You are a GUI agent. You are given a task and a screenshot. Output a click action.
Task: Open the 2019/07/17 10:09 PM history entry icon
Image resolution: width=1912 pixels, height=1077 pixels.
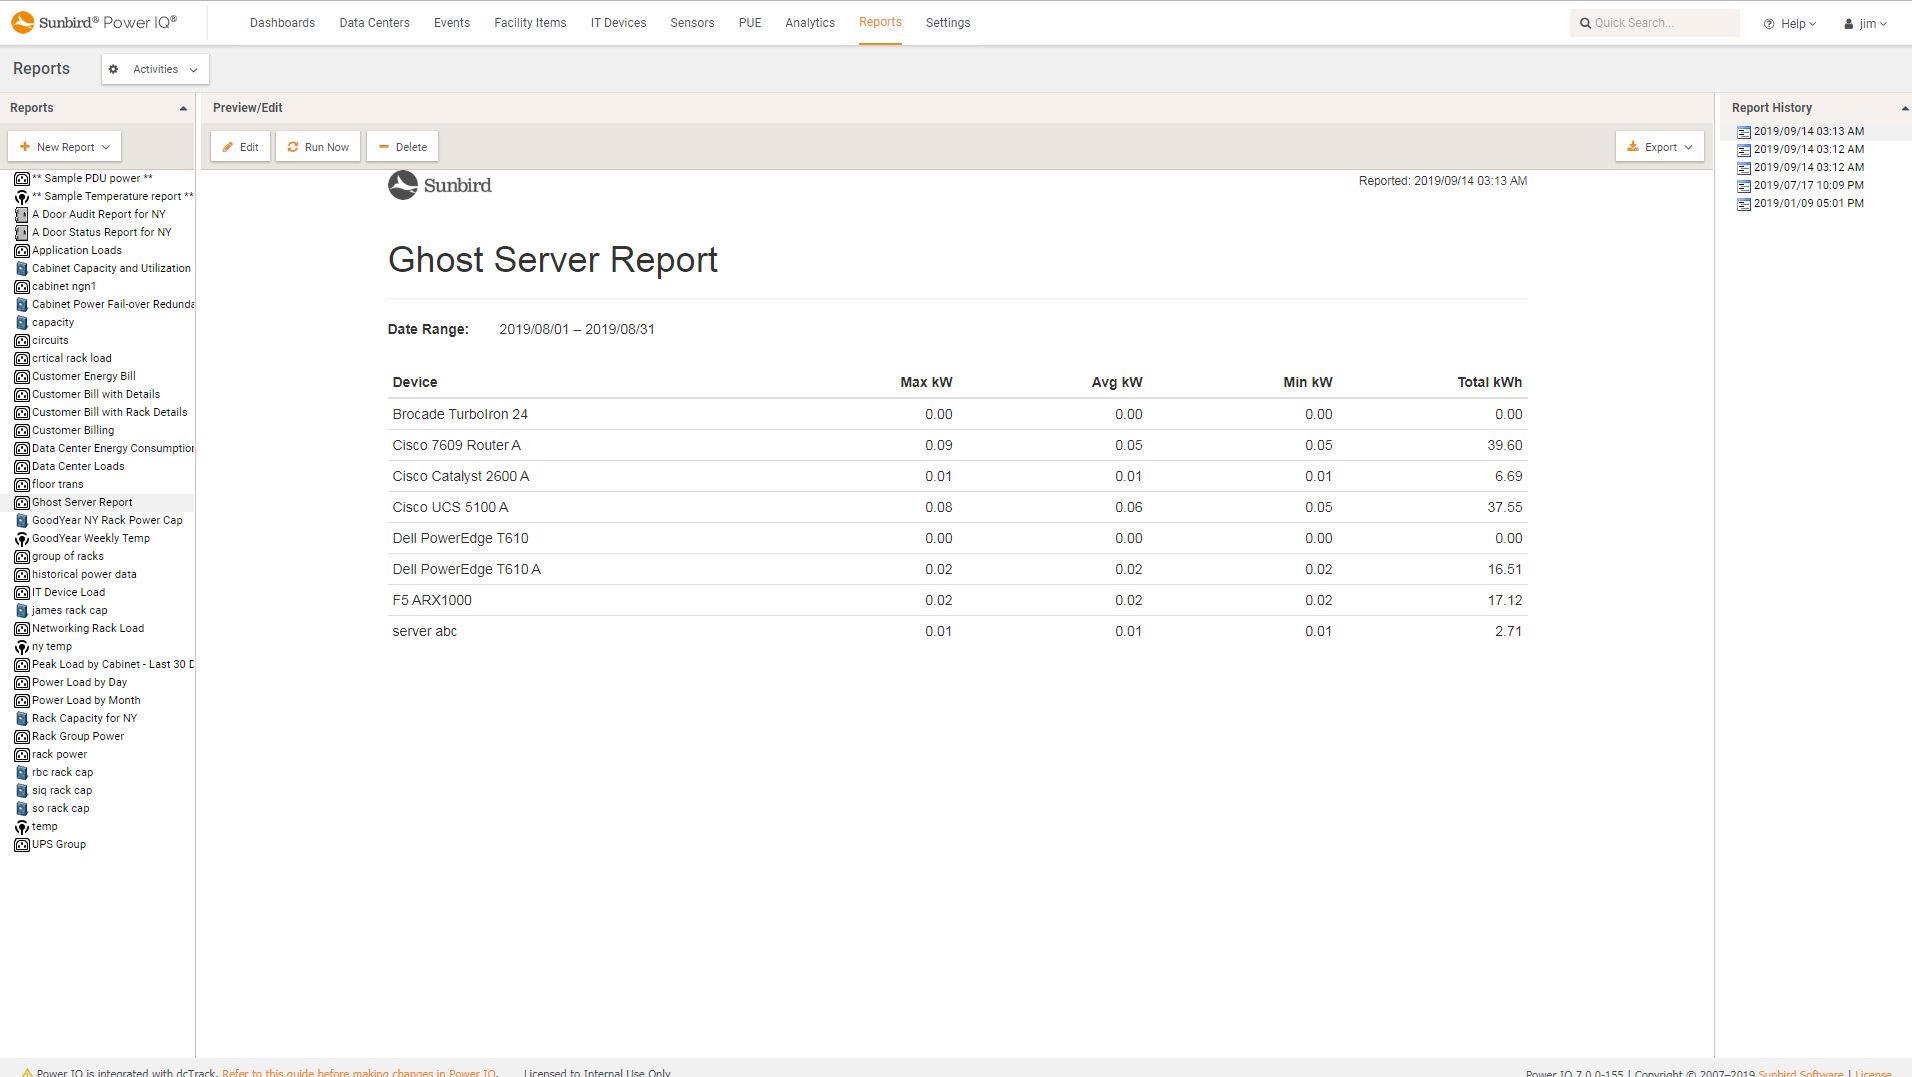pyautogui.click(x=1743, y=185)
